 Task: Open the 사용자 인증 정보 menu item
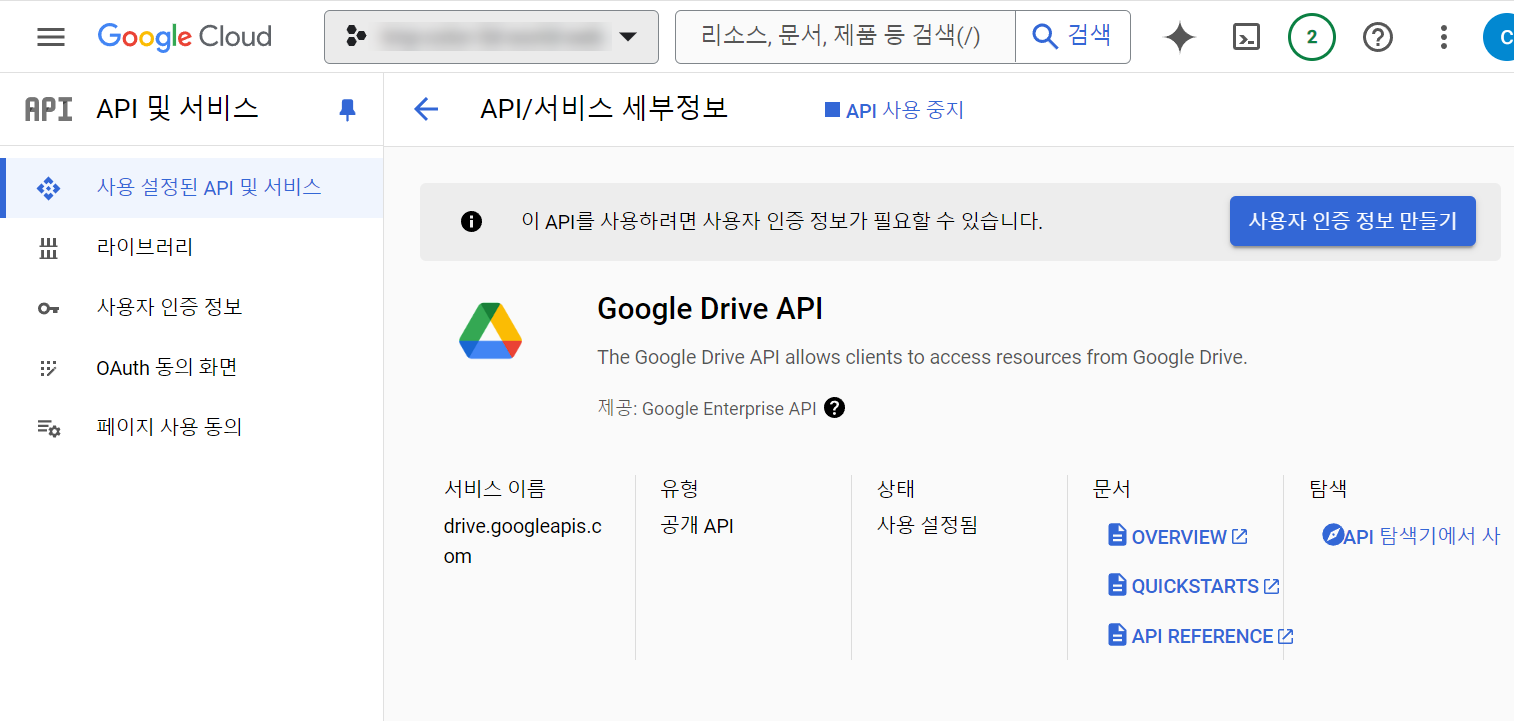[192, 307]
